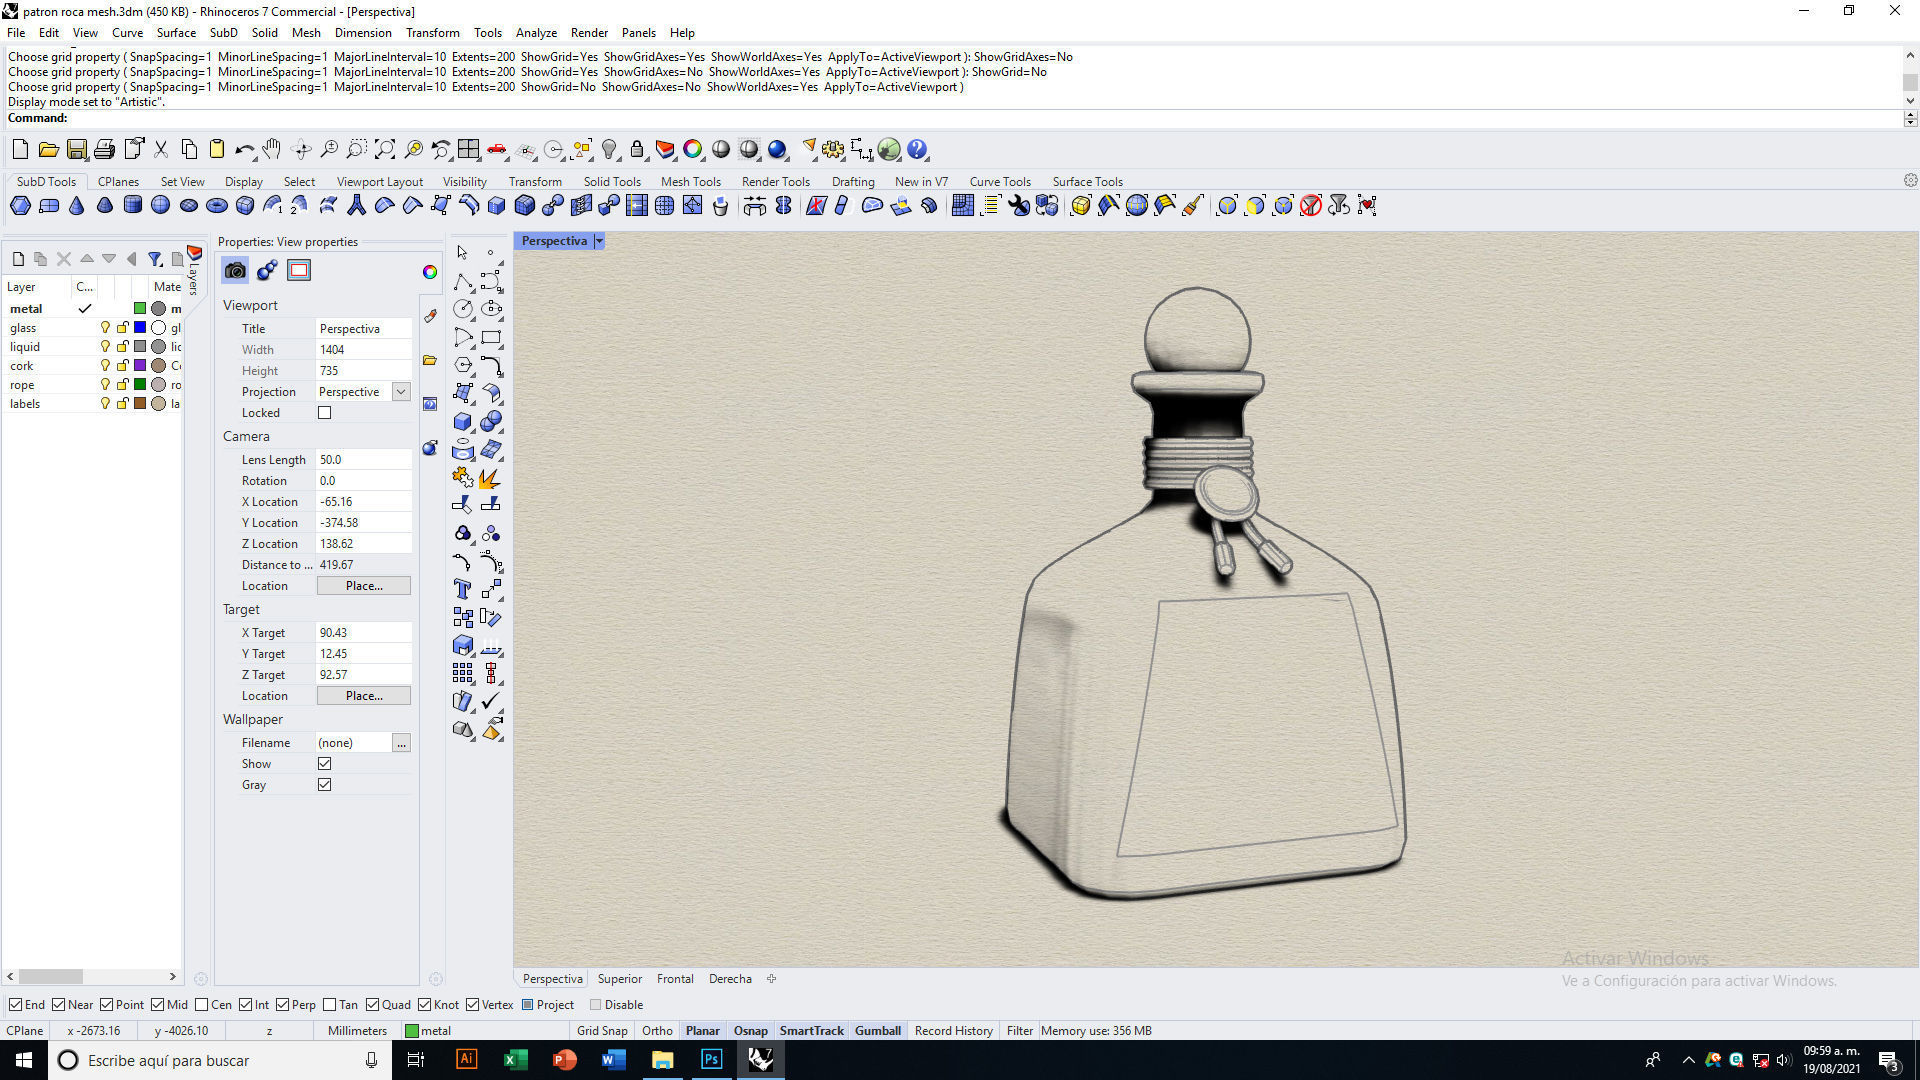The height and width of the screenshot is (1080, 1920).
Task: Select the Box solid tool in sidebar
Action: [462, 421]
